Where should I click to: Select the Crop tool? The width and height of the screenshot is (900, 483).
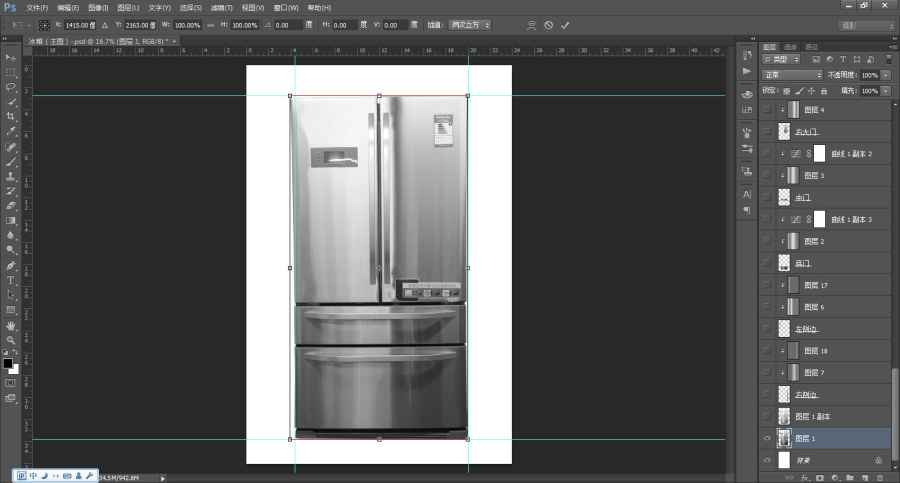(10, 116)
